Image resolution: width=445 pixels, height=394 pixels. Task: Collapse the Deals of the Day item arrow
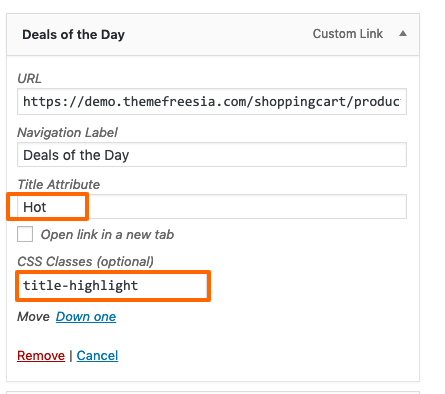click(x=403, y=33)
